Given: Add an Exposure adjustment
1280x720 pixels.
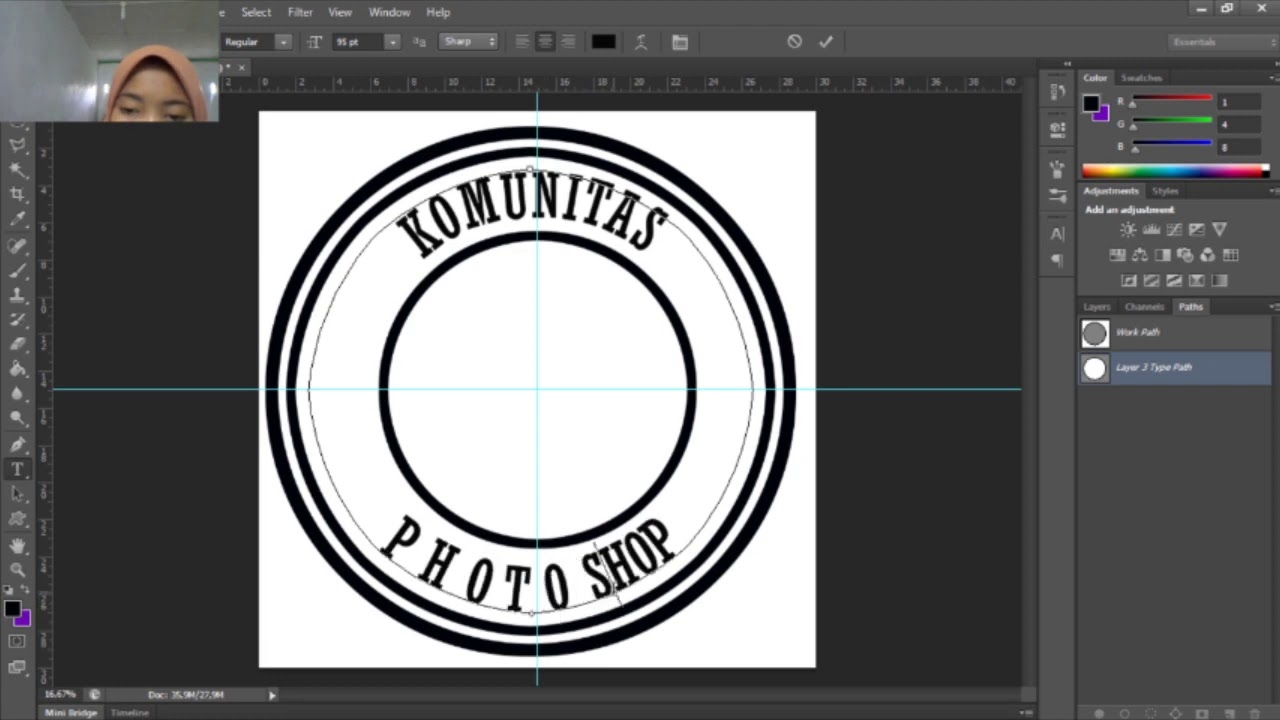Looking at the screenshot, I should click(x=1197, y=230).
